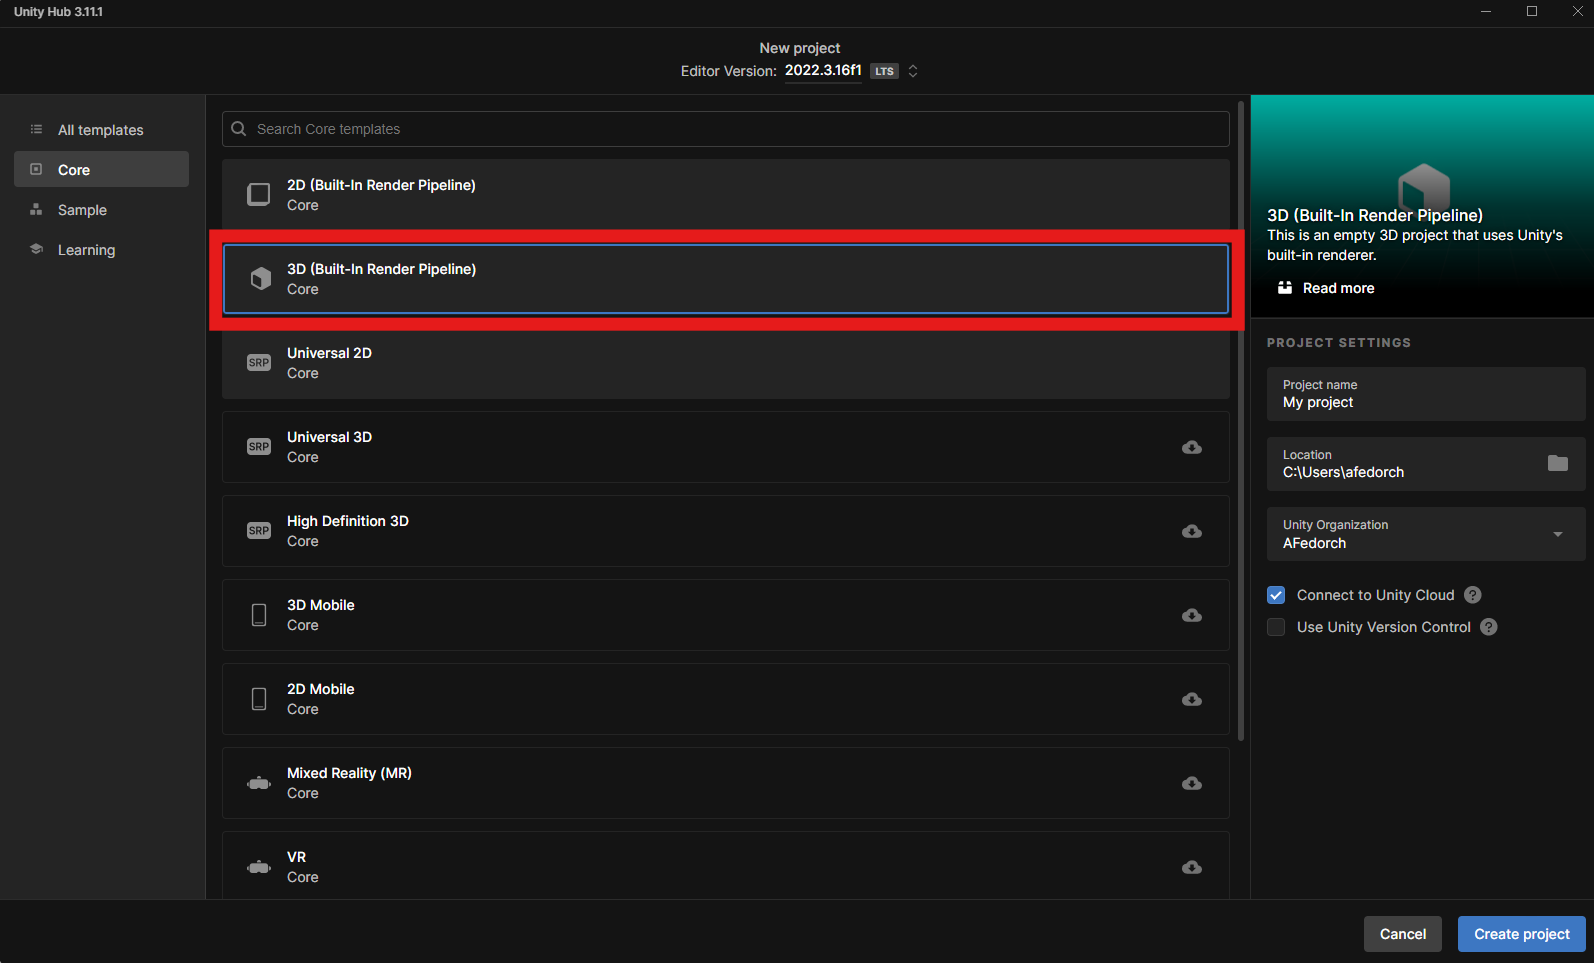1594x963 pixels.
Task: Open the Sample templates category
Action: point(101,210)
